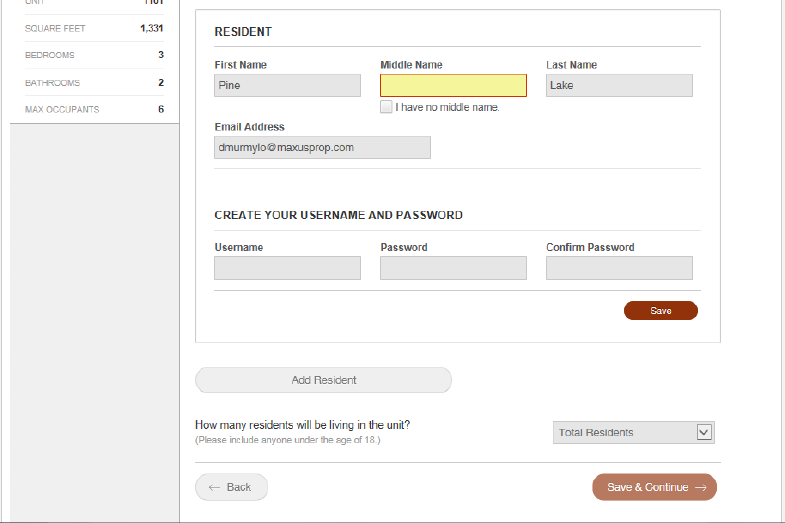The height and width of the screenshot is (523, 785).
Task: Click the Save & Continue button
Action: tap(654, 487)
